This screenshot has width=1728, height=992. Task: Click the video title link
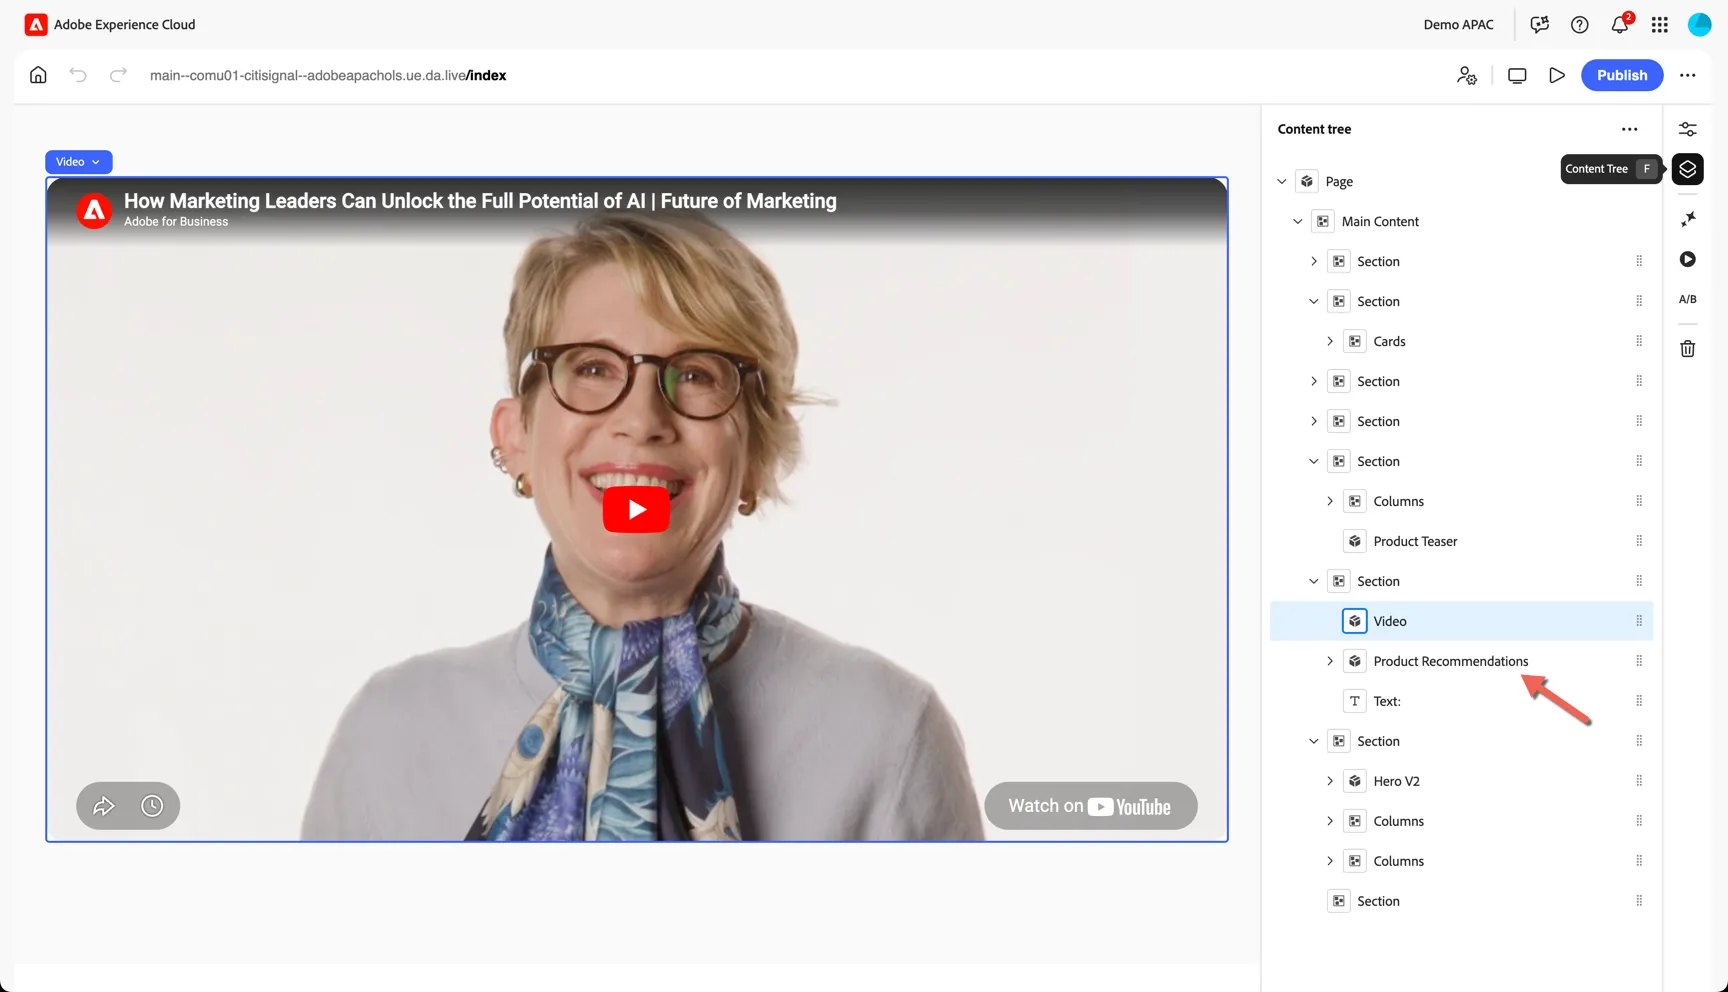(480, 201)
